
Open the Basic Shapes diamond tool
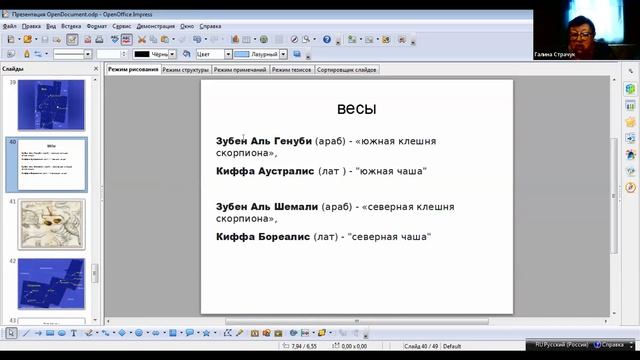122,333
